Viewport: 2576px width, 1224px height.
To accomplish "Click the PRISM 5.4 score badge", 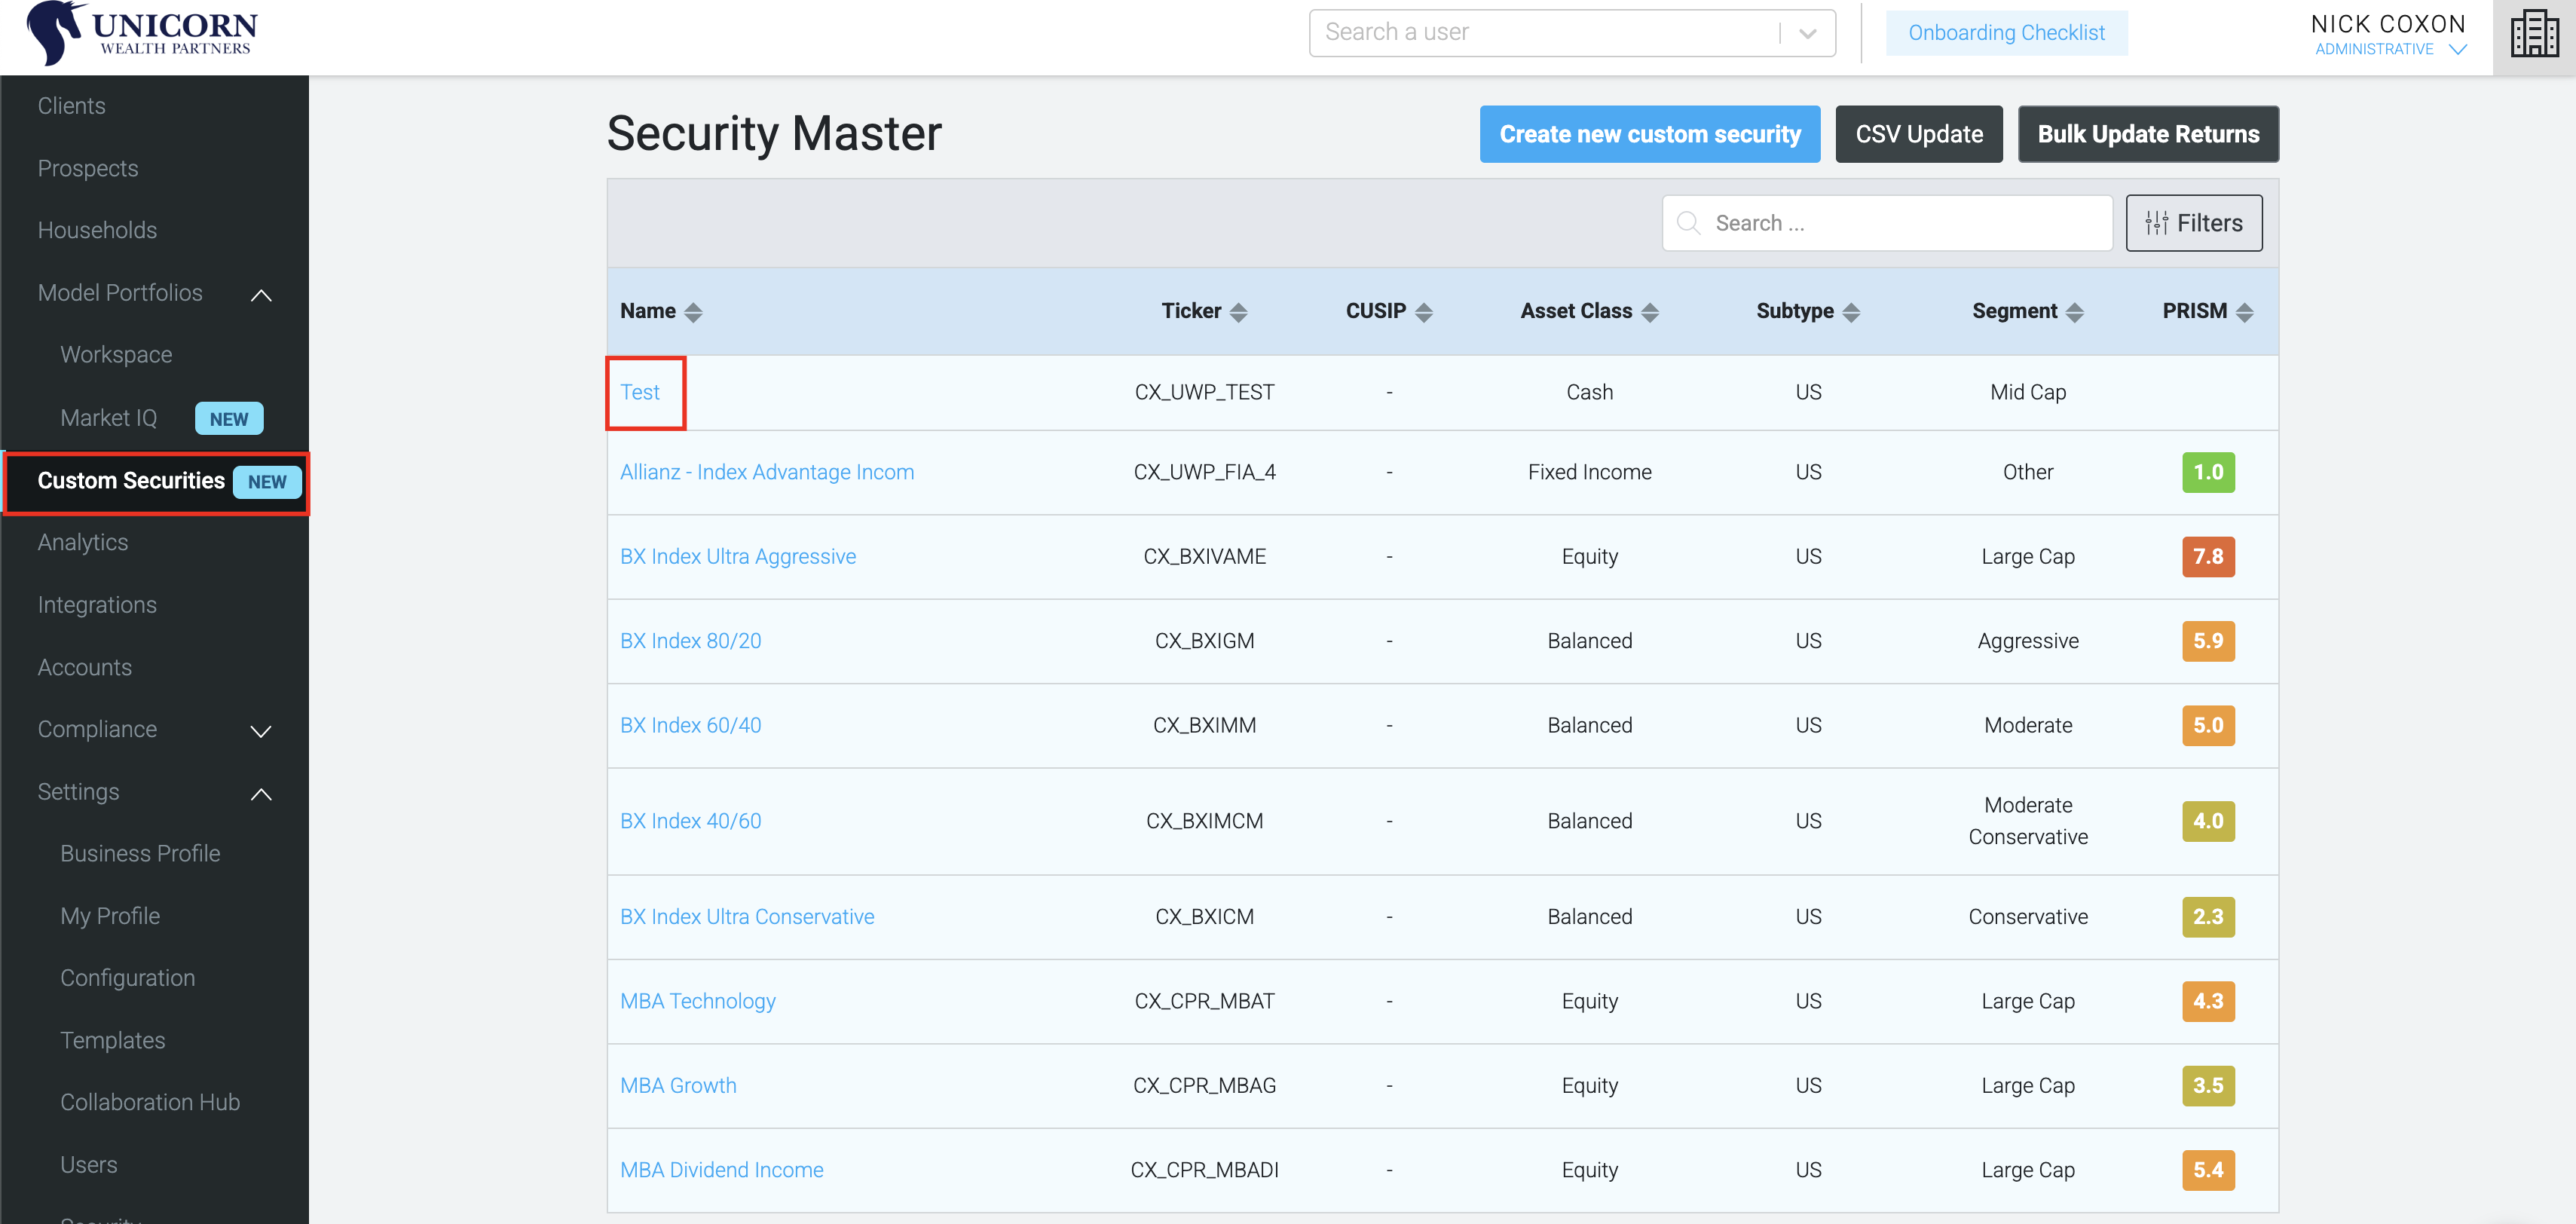I will [x=2208, y=1170].
